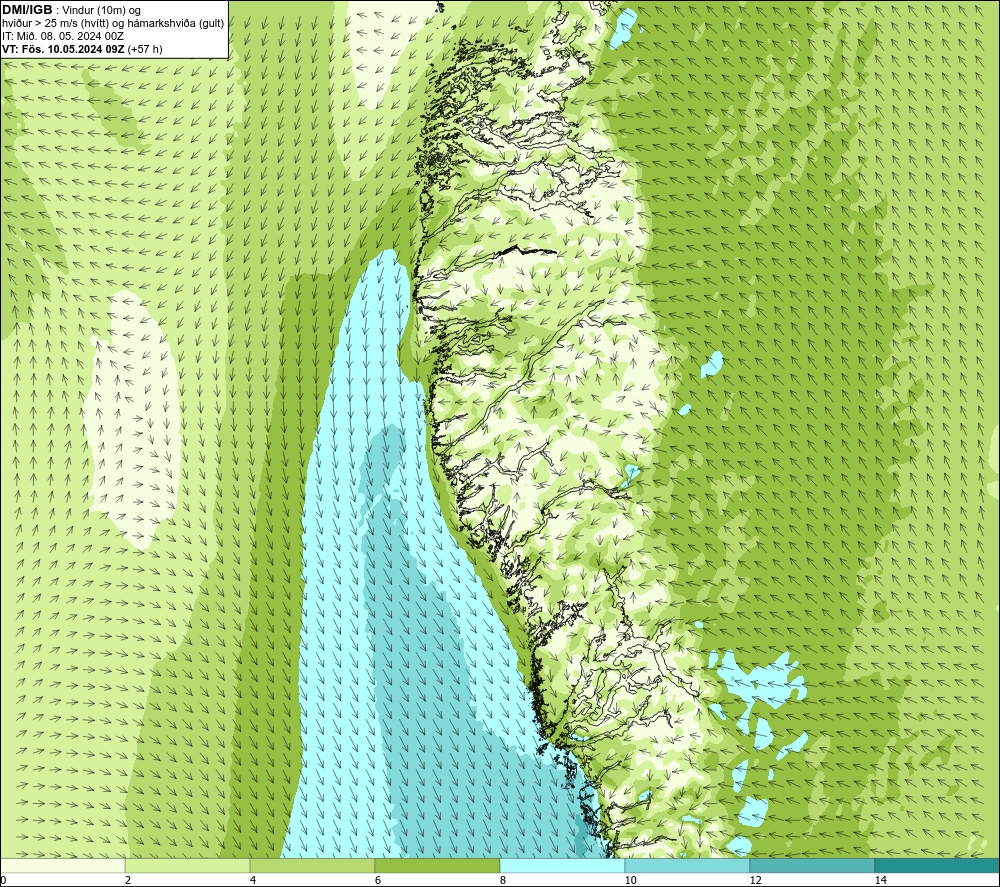1000x887 pixels.
Task: Click the '0' tick label on the color scale
Action: 3,881
